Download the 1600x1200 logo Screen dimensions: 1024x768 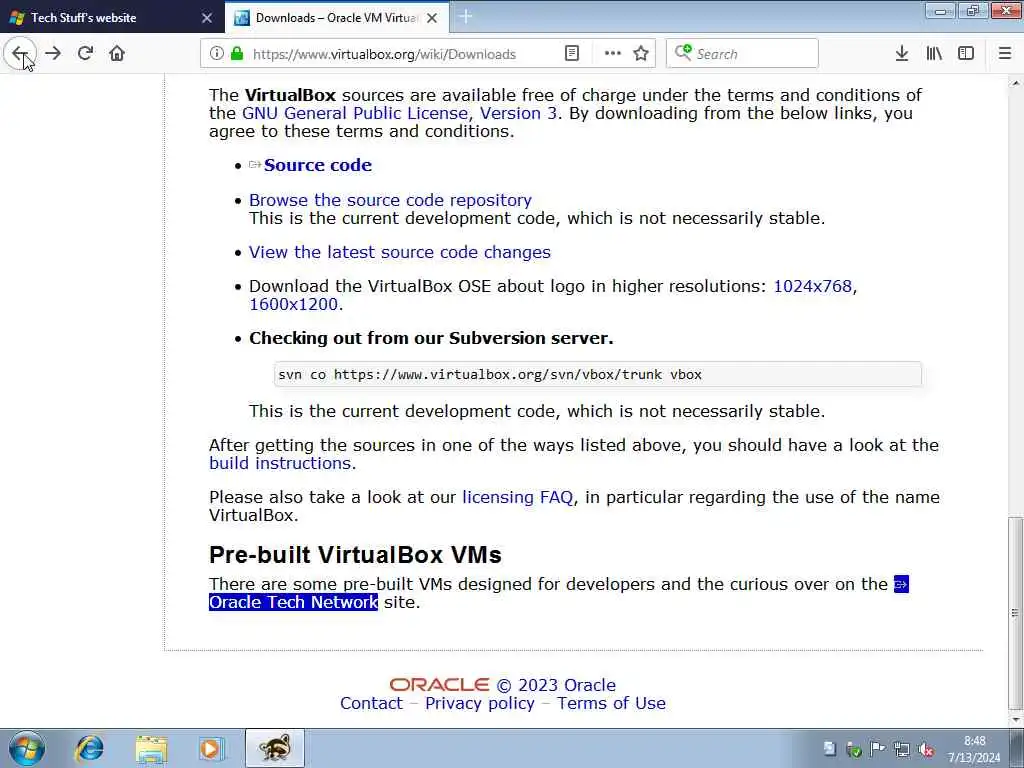point(293,304)
